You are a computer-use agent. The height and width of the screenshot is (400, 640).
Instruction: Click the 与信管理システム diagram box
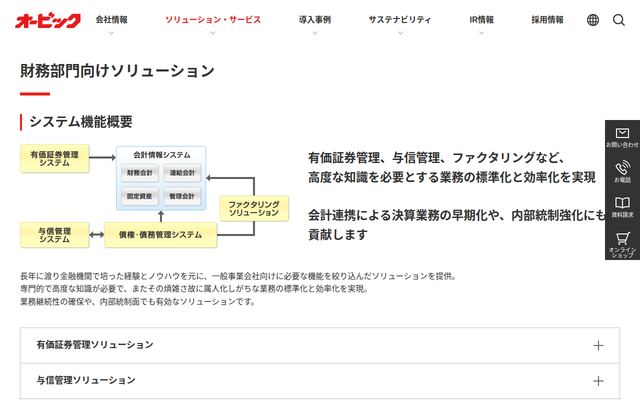click(x=55, y=235)
